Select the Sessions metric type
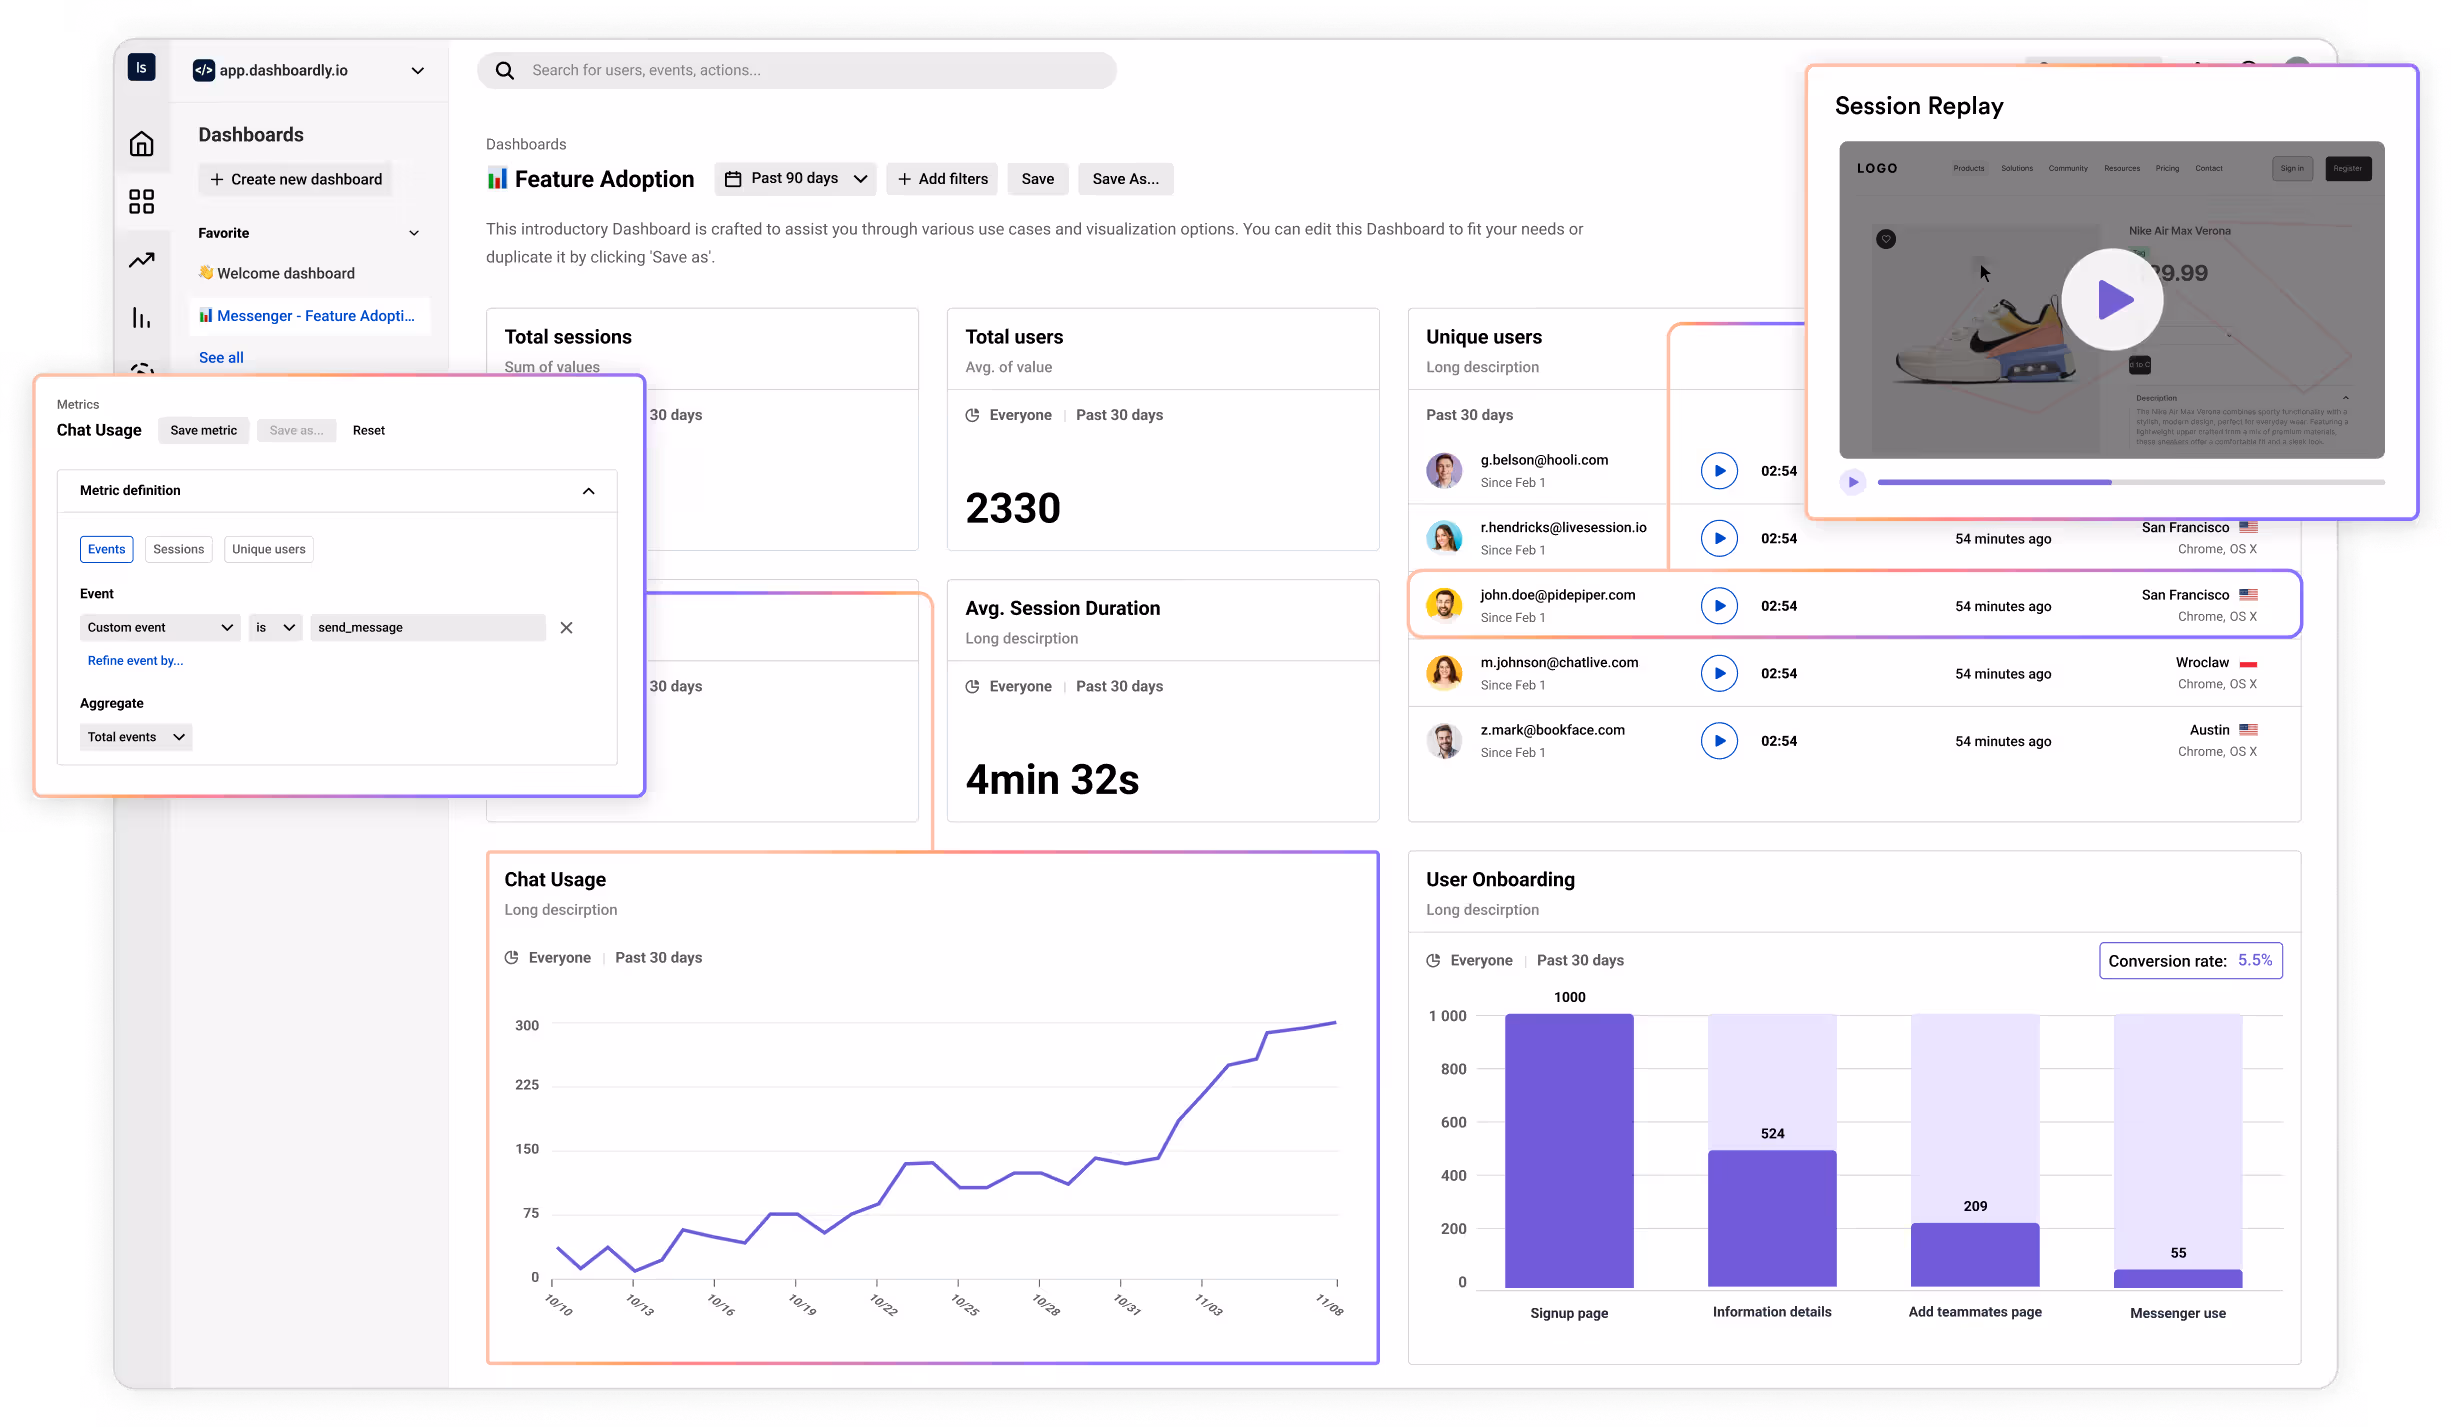The image size is (2451, 1427). pyautogui.click(x=178, y=549)
